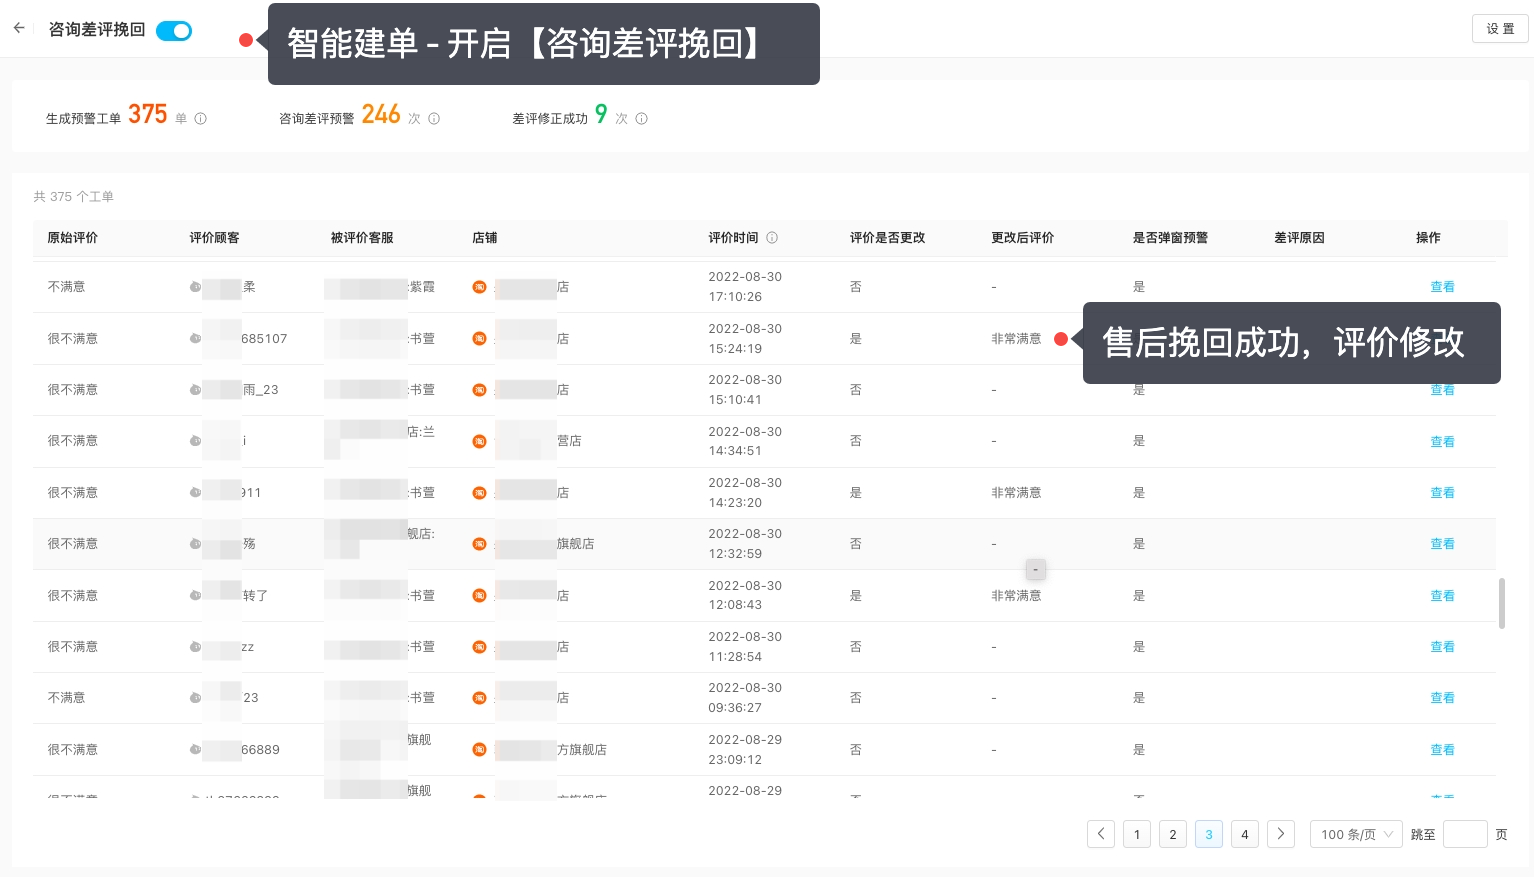
Task: Click 非常满意 in the 12:08:43 row
Action: coord(1016,596)
